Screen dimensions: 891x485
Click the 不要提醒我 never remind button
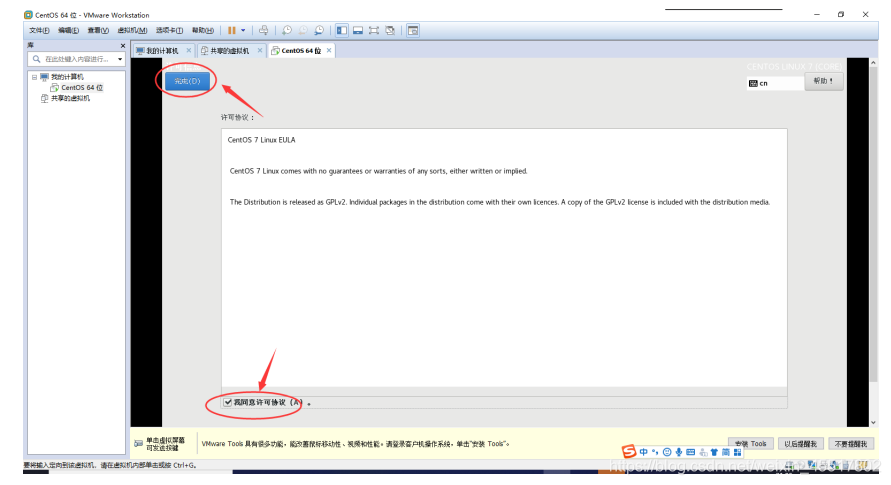(x=851, y=444)
